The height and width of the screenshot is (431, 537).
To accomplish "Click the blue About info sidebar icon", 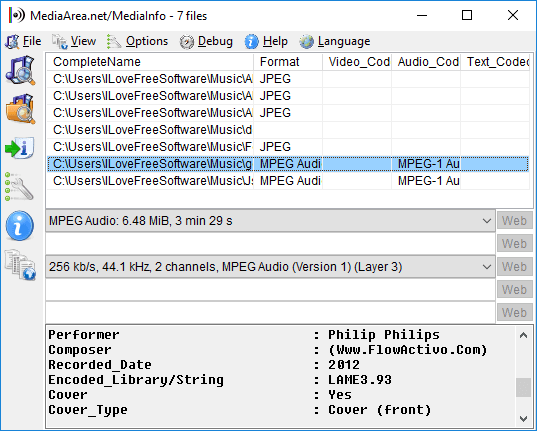I will click(20, 226).
